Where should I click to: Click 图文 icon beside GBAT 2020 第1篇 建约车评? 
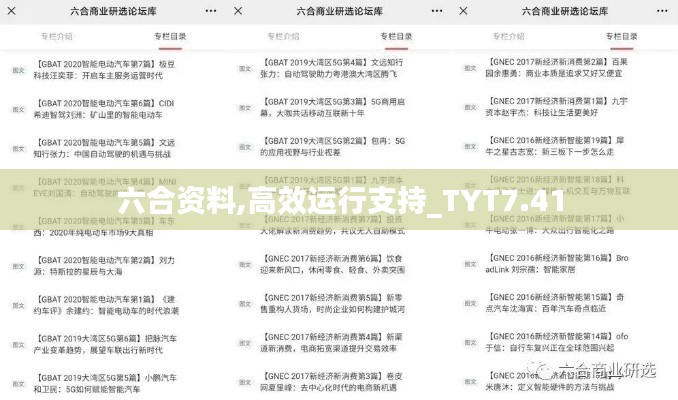pyautogui.click(x=19, y=305)
